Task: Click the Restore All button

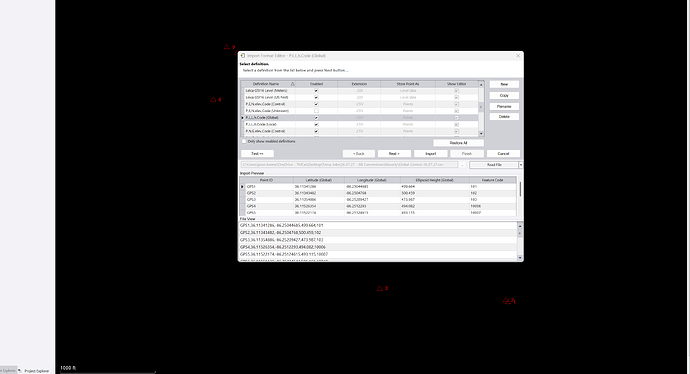Action: [x=459, y=143]
